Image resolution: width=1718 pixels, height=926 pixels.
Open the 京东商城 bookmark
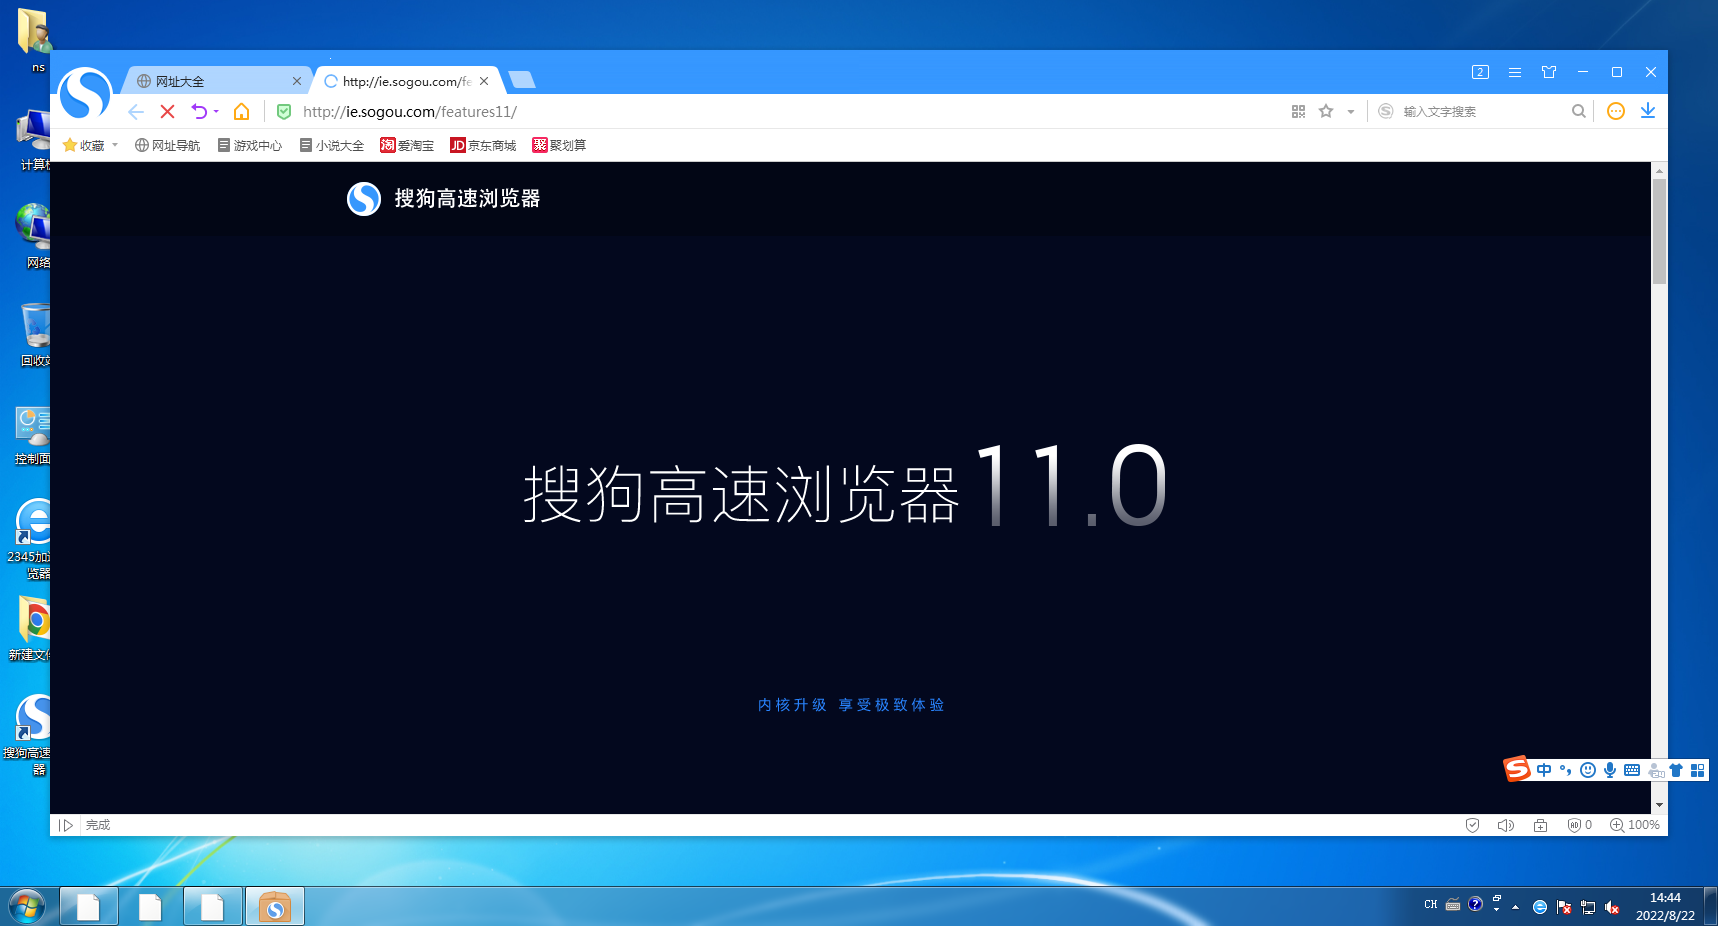(483, 145)
